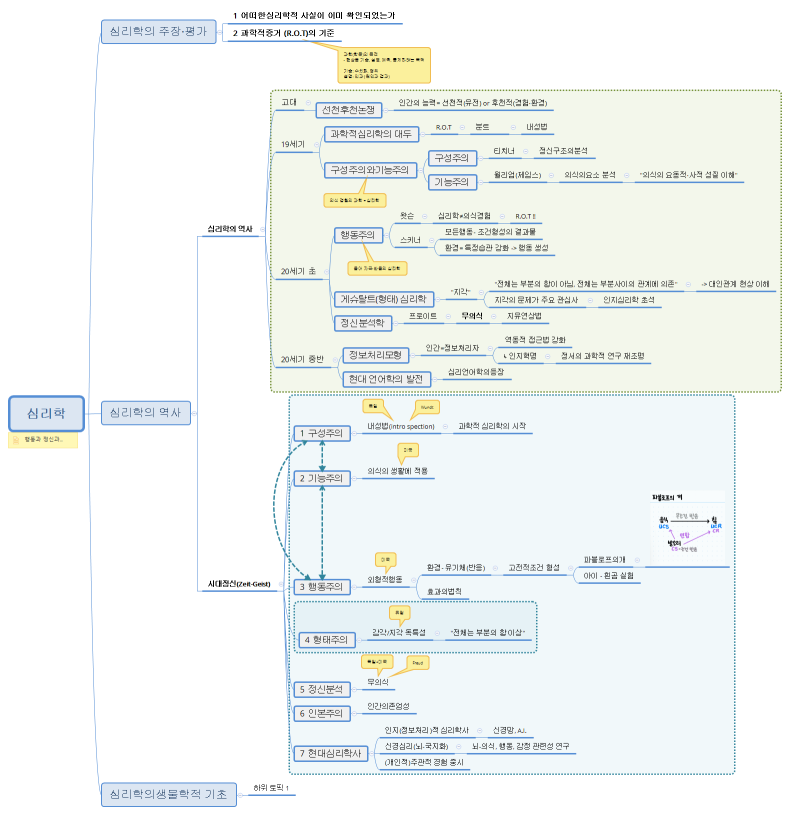Click the Freud callout label
The image size is (790, 815).
click(416, 662)
